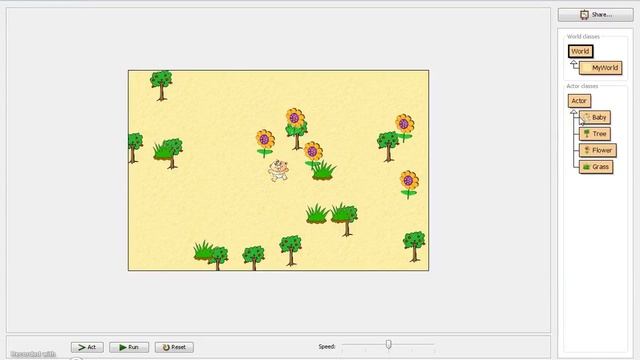The width and height of the screenshot is (640, 360).
Task: Start the scenario with Run
Action: click(x=129, y=347)
